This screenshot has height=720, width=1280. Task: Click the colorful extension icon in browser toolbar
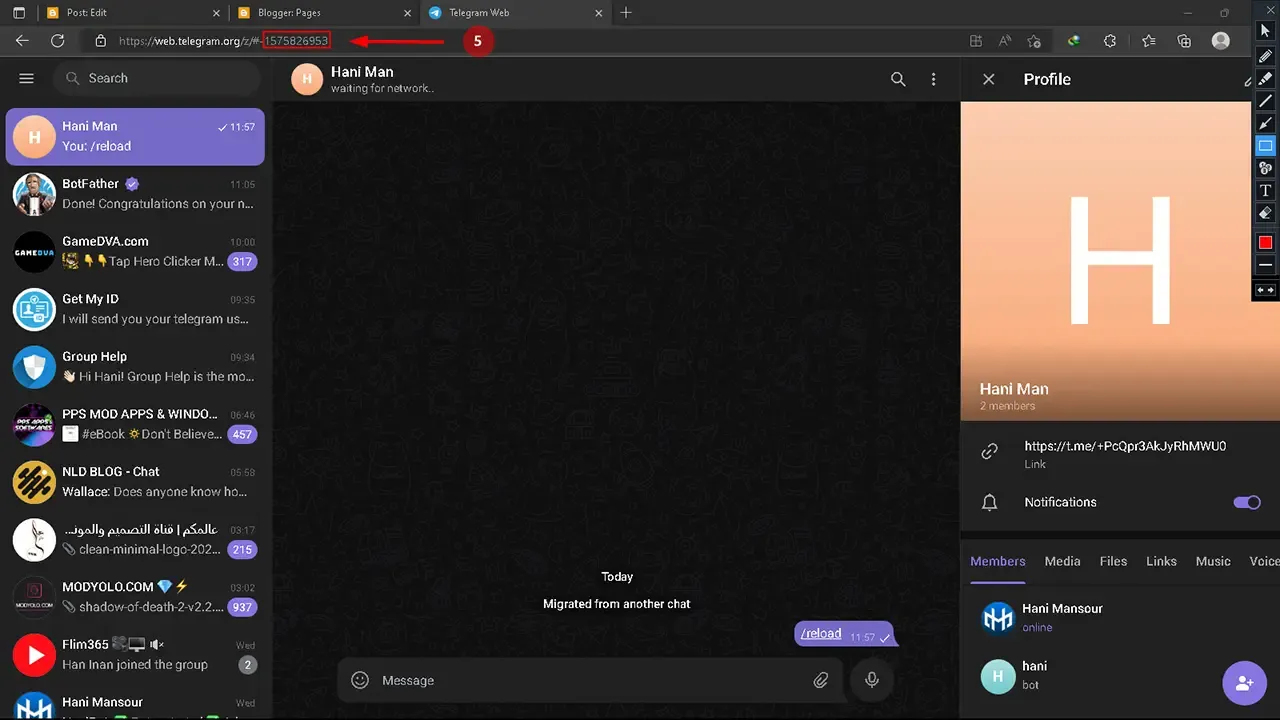pyautogui.click(x=1074, y=41)
